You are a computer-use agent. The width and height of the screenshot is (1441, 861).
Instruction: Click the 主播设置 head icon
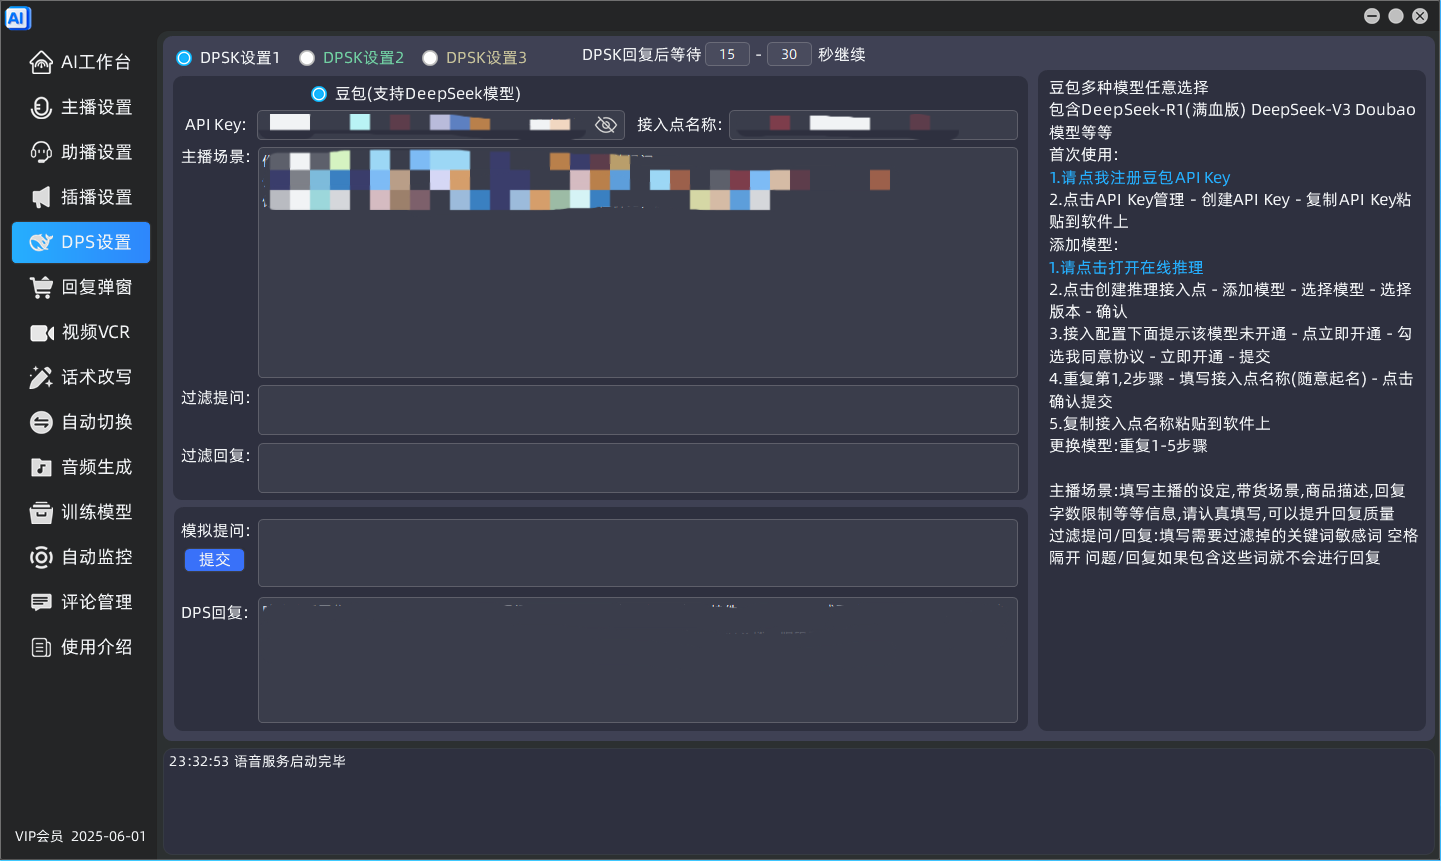(41, 107)
